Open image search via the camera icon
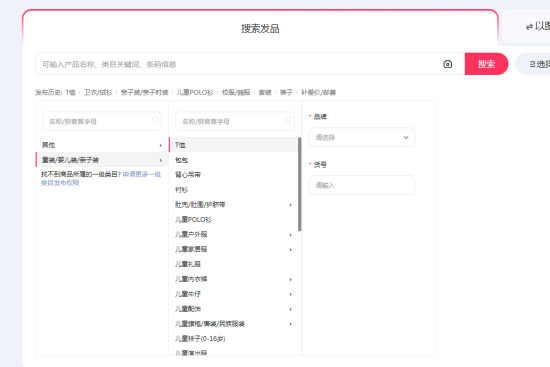The image size is (550, 367). click(447, 64)
